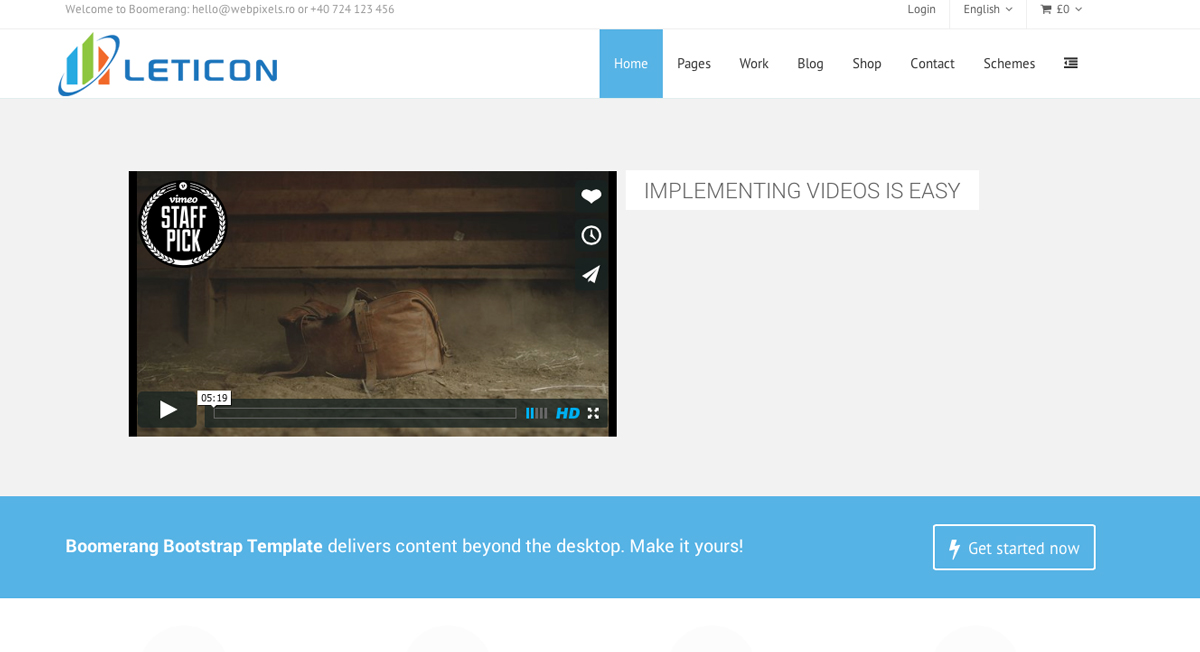This screenshot has width=1200, height=652.
Task: Play the Vimeo video
Action: coord(168,409)
